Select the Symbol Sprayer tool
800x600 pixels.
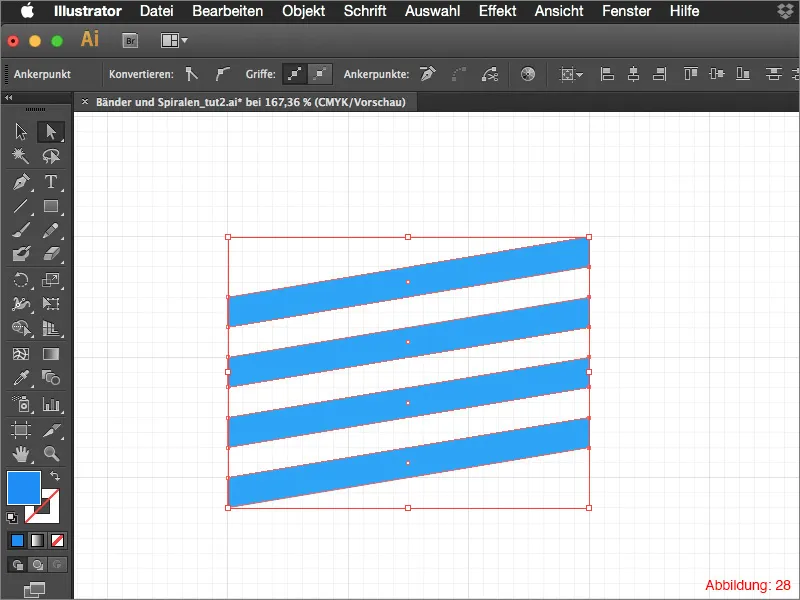coord(21,405)
